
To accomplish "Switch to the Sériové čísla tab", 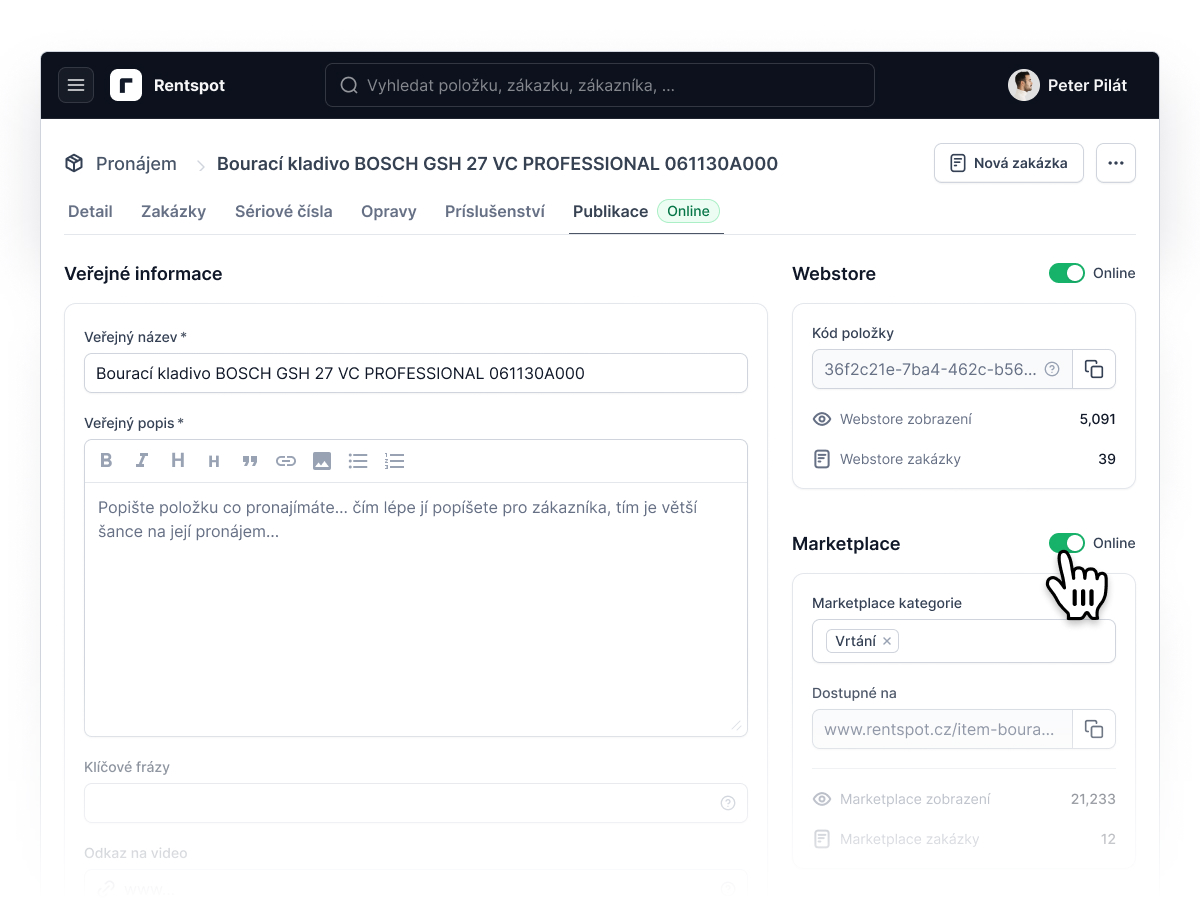I will [284, 211].
